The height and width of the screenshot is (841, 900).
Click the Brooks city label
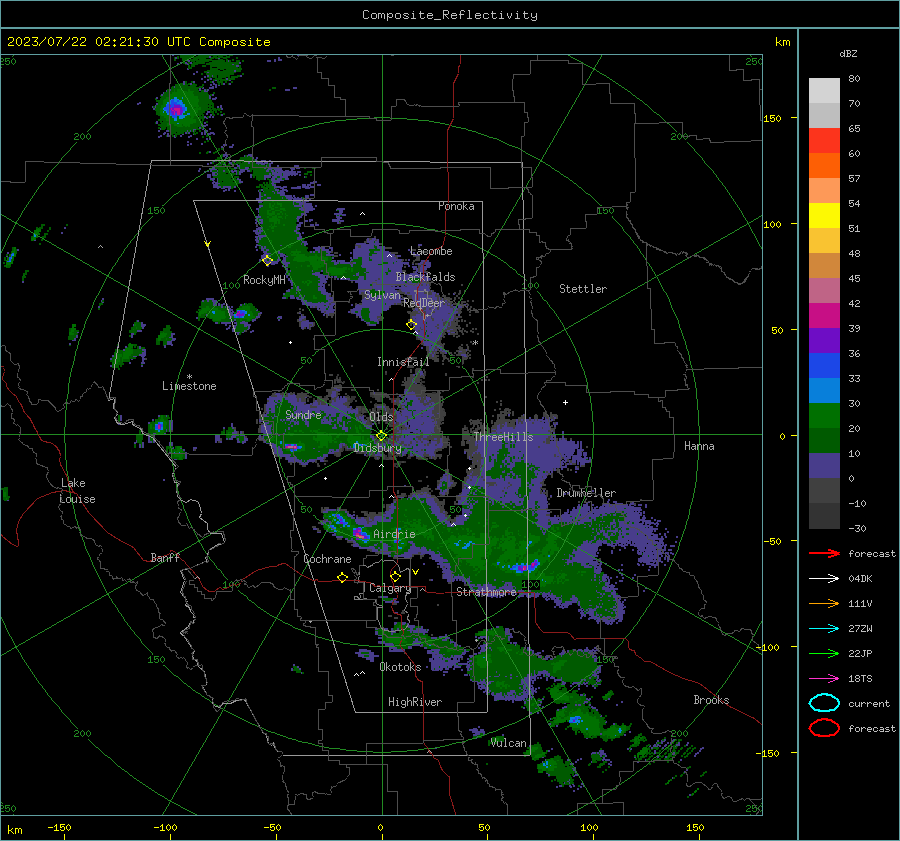[x=711, y=700]
